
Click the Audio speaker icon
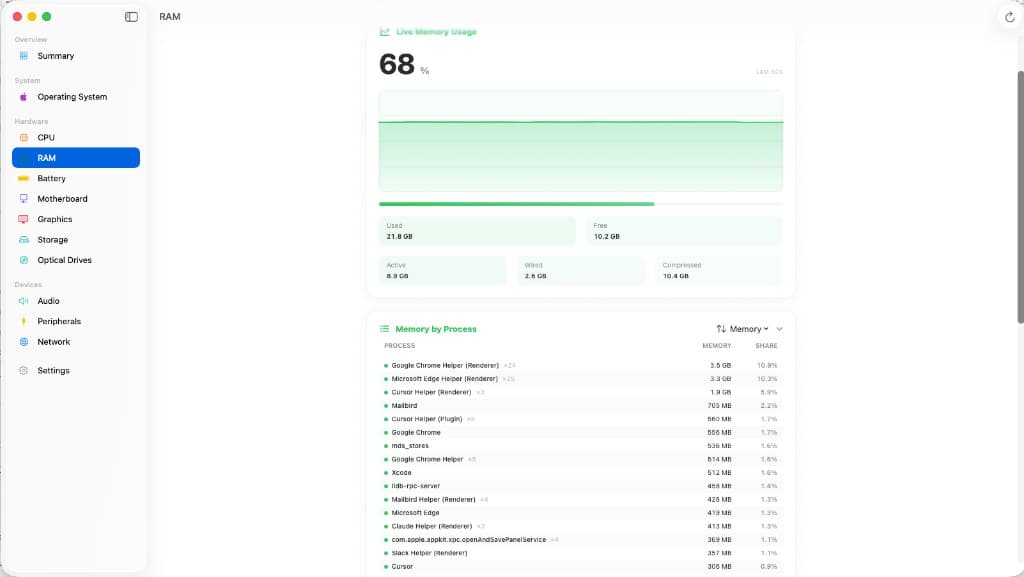[24, 301]
